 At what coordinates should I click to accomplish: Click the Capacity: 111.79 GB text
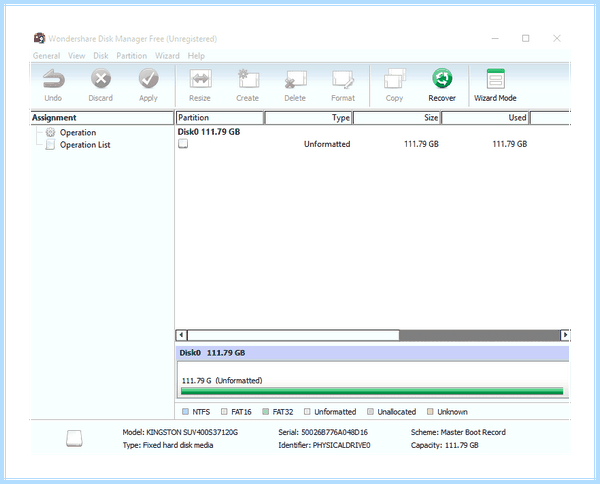(445, 445)
